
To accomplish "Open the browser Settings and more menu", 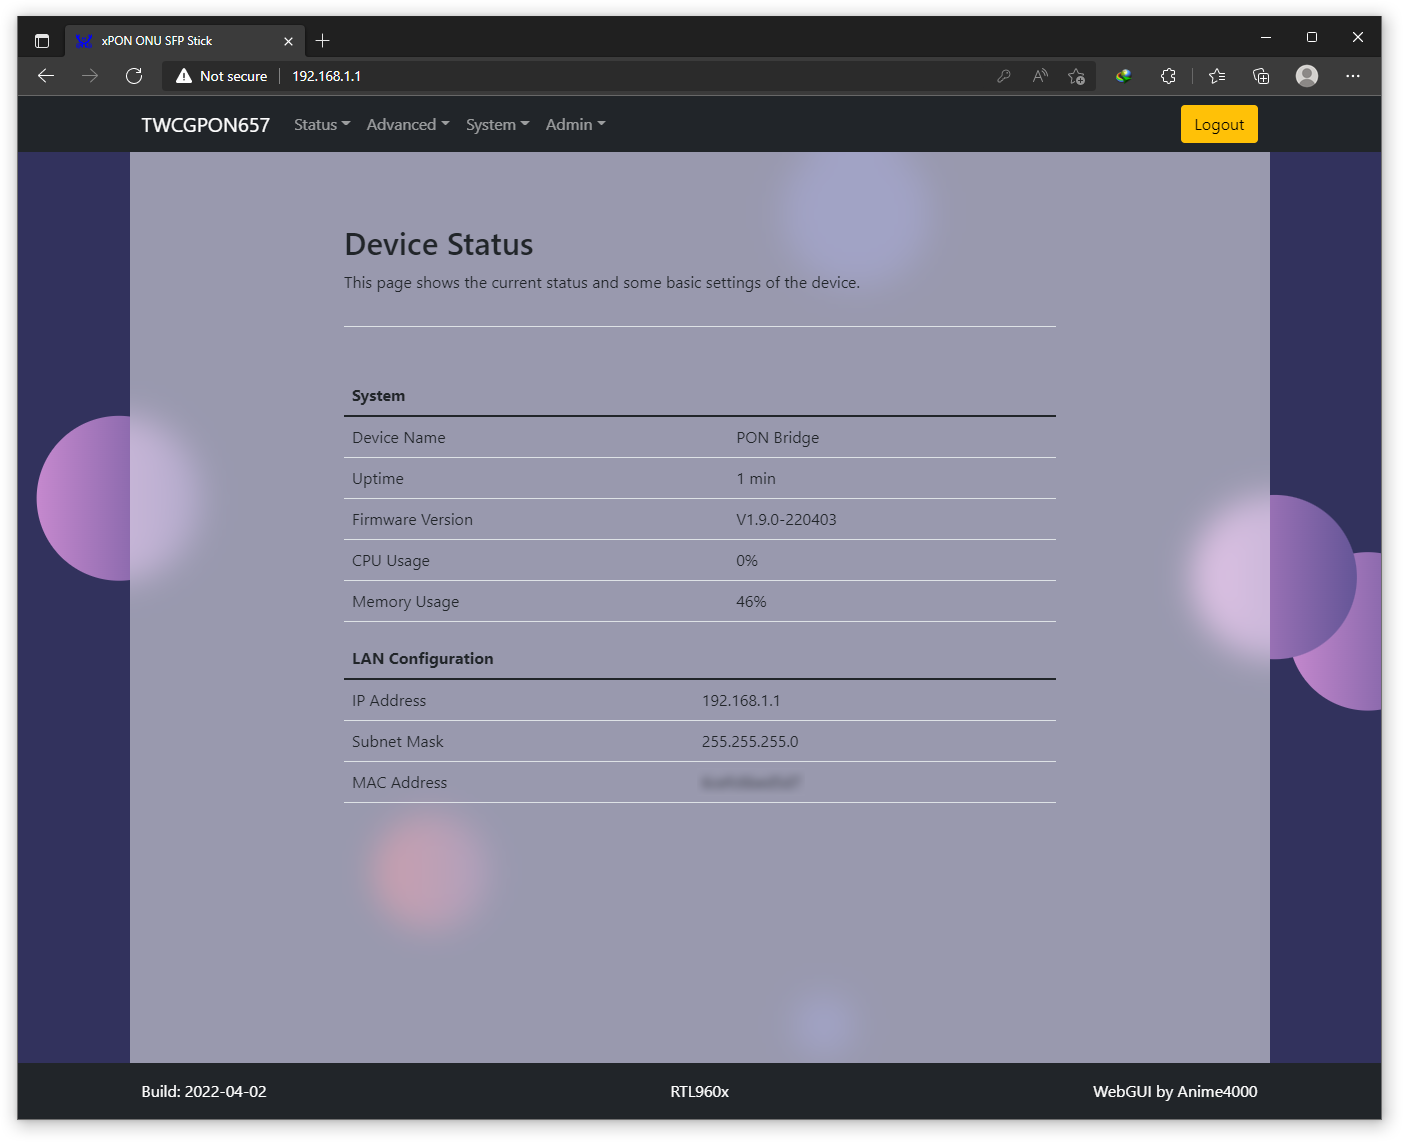I will [x=1353, y=76].
